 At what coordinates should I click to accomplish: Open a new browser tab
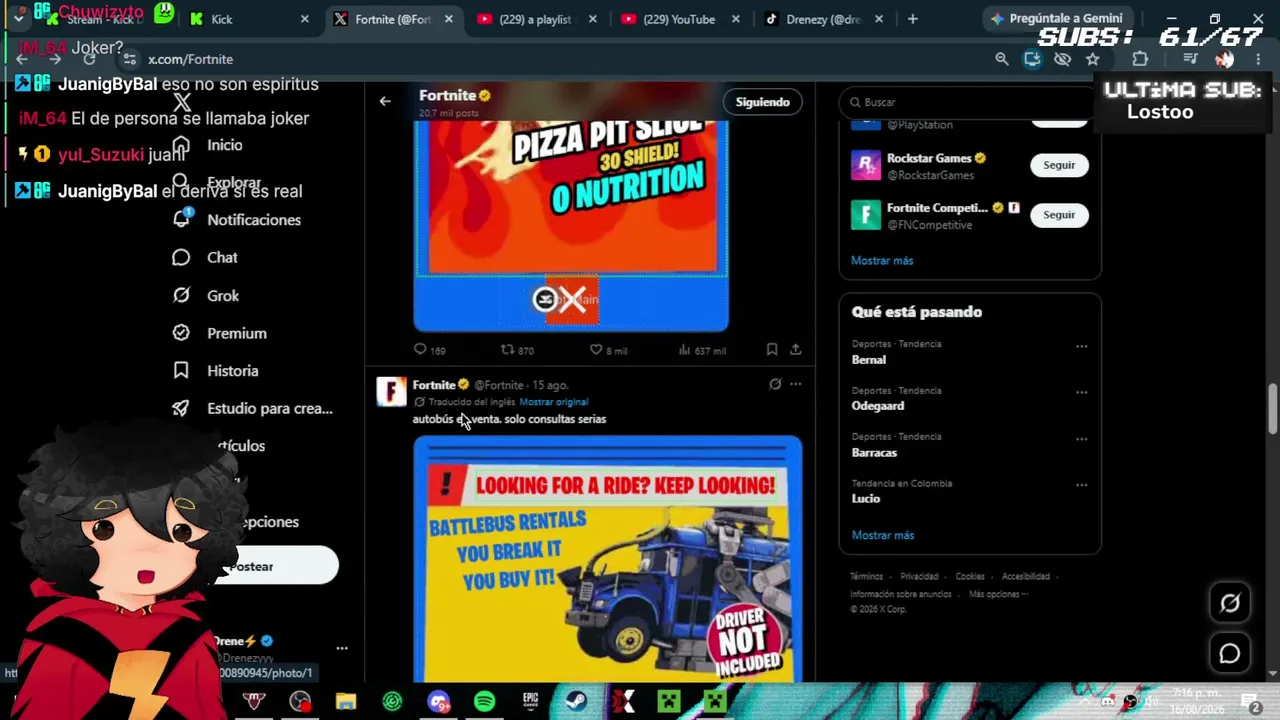(912, 19)
